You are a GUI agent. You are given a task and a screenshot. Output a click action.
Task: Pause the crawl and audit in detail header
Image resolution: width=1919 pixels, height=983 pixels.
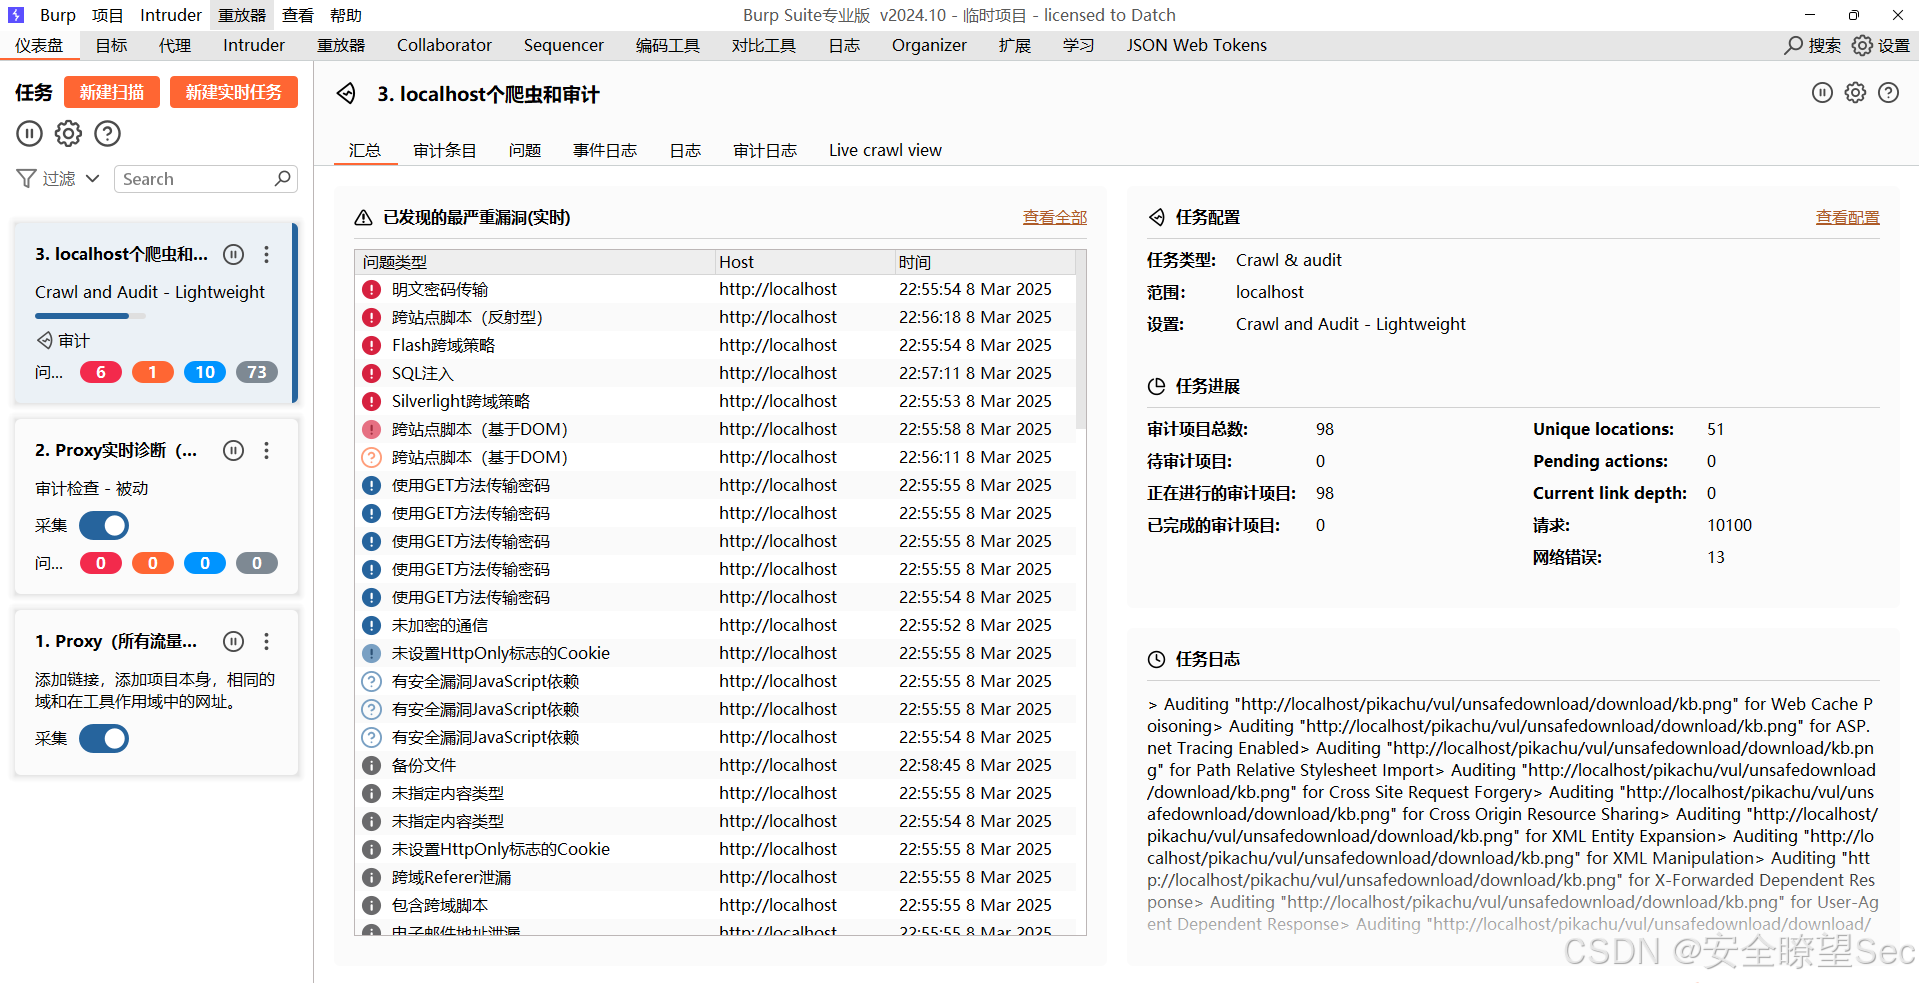click(1822, 93)
